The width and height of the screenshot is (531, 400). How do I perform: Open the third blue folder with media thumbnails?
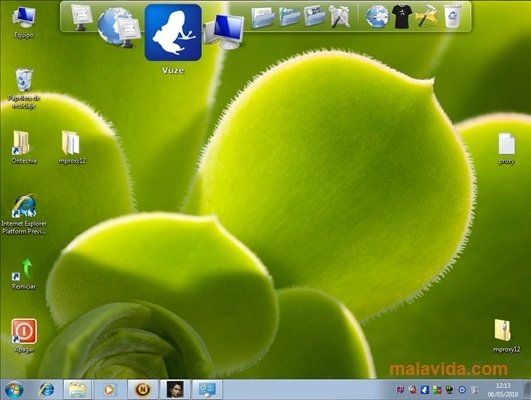pos(314,16)
